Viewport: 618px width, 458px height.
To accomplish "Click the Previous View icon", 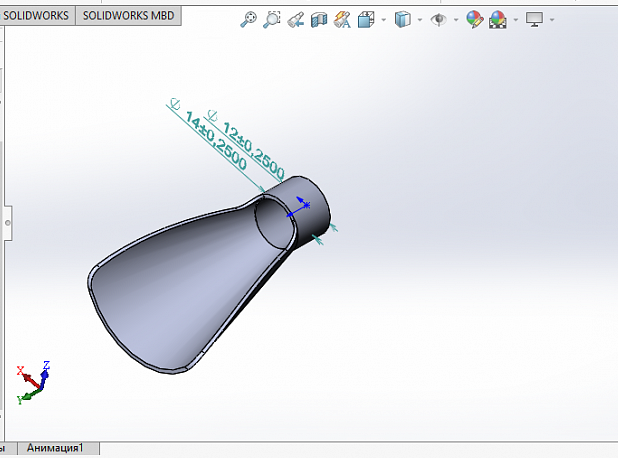I will click(295, 19).
